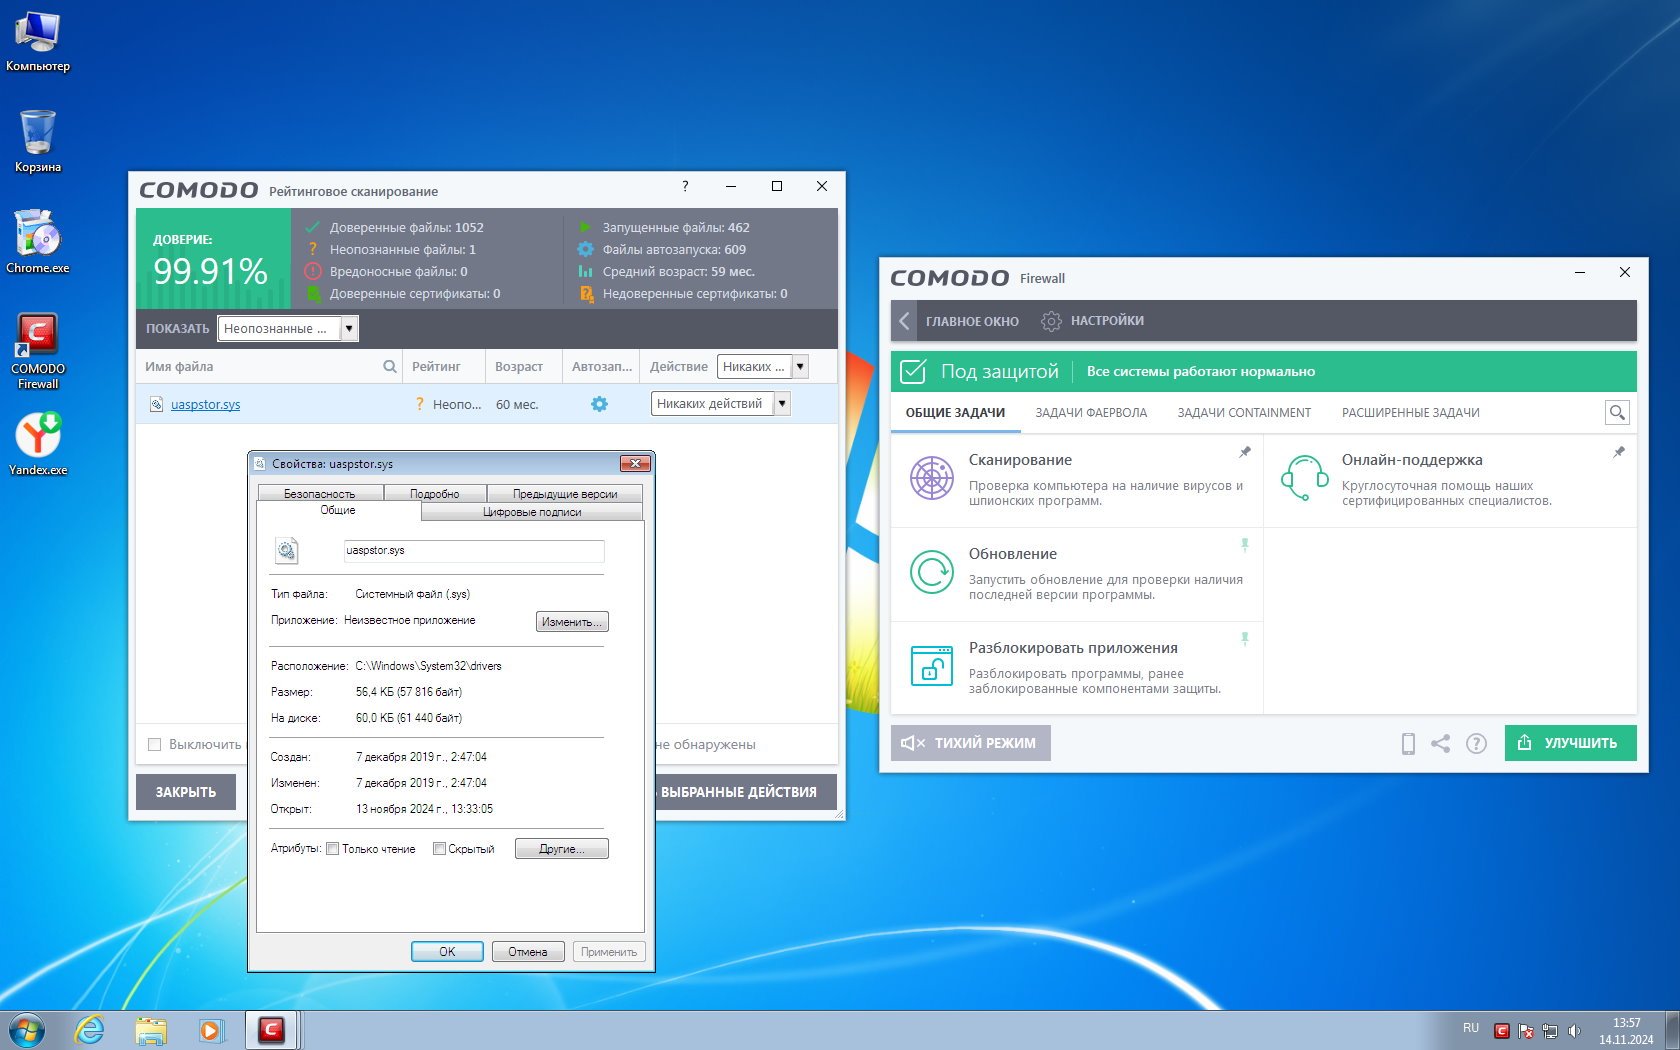
Task: Expand the 'Показать' filter dropdown
Action: (x=349, y=328)
